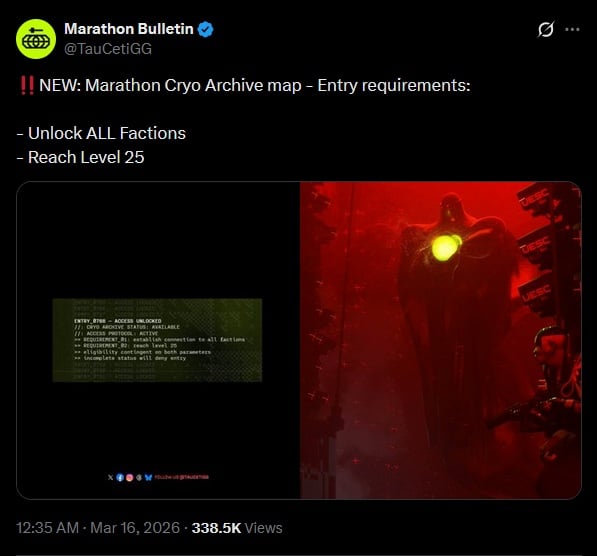The image size is (597, 556).
Task: Click the glowing yellow orb on figure
Action: [445, 248]
